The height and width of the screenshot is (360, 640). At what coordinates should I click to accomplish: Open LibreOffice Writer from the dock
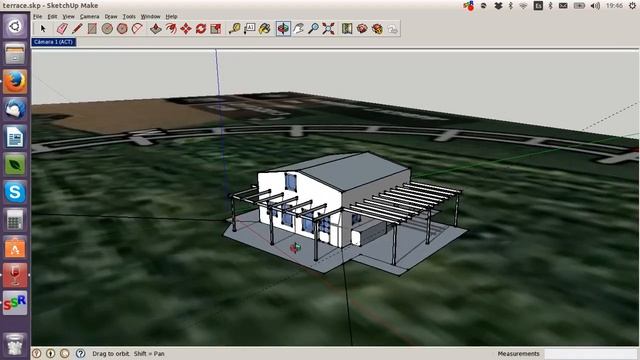15,137
